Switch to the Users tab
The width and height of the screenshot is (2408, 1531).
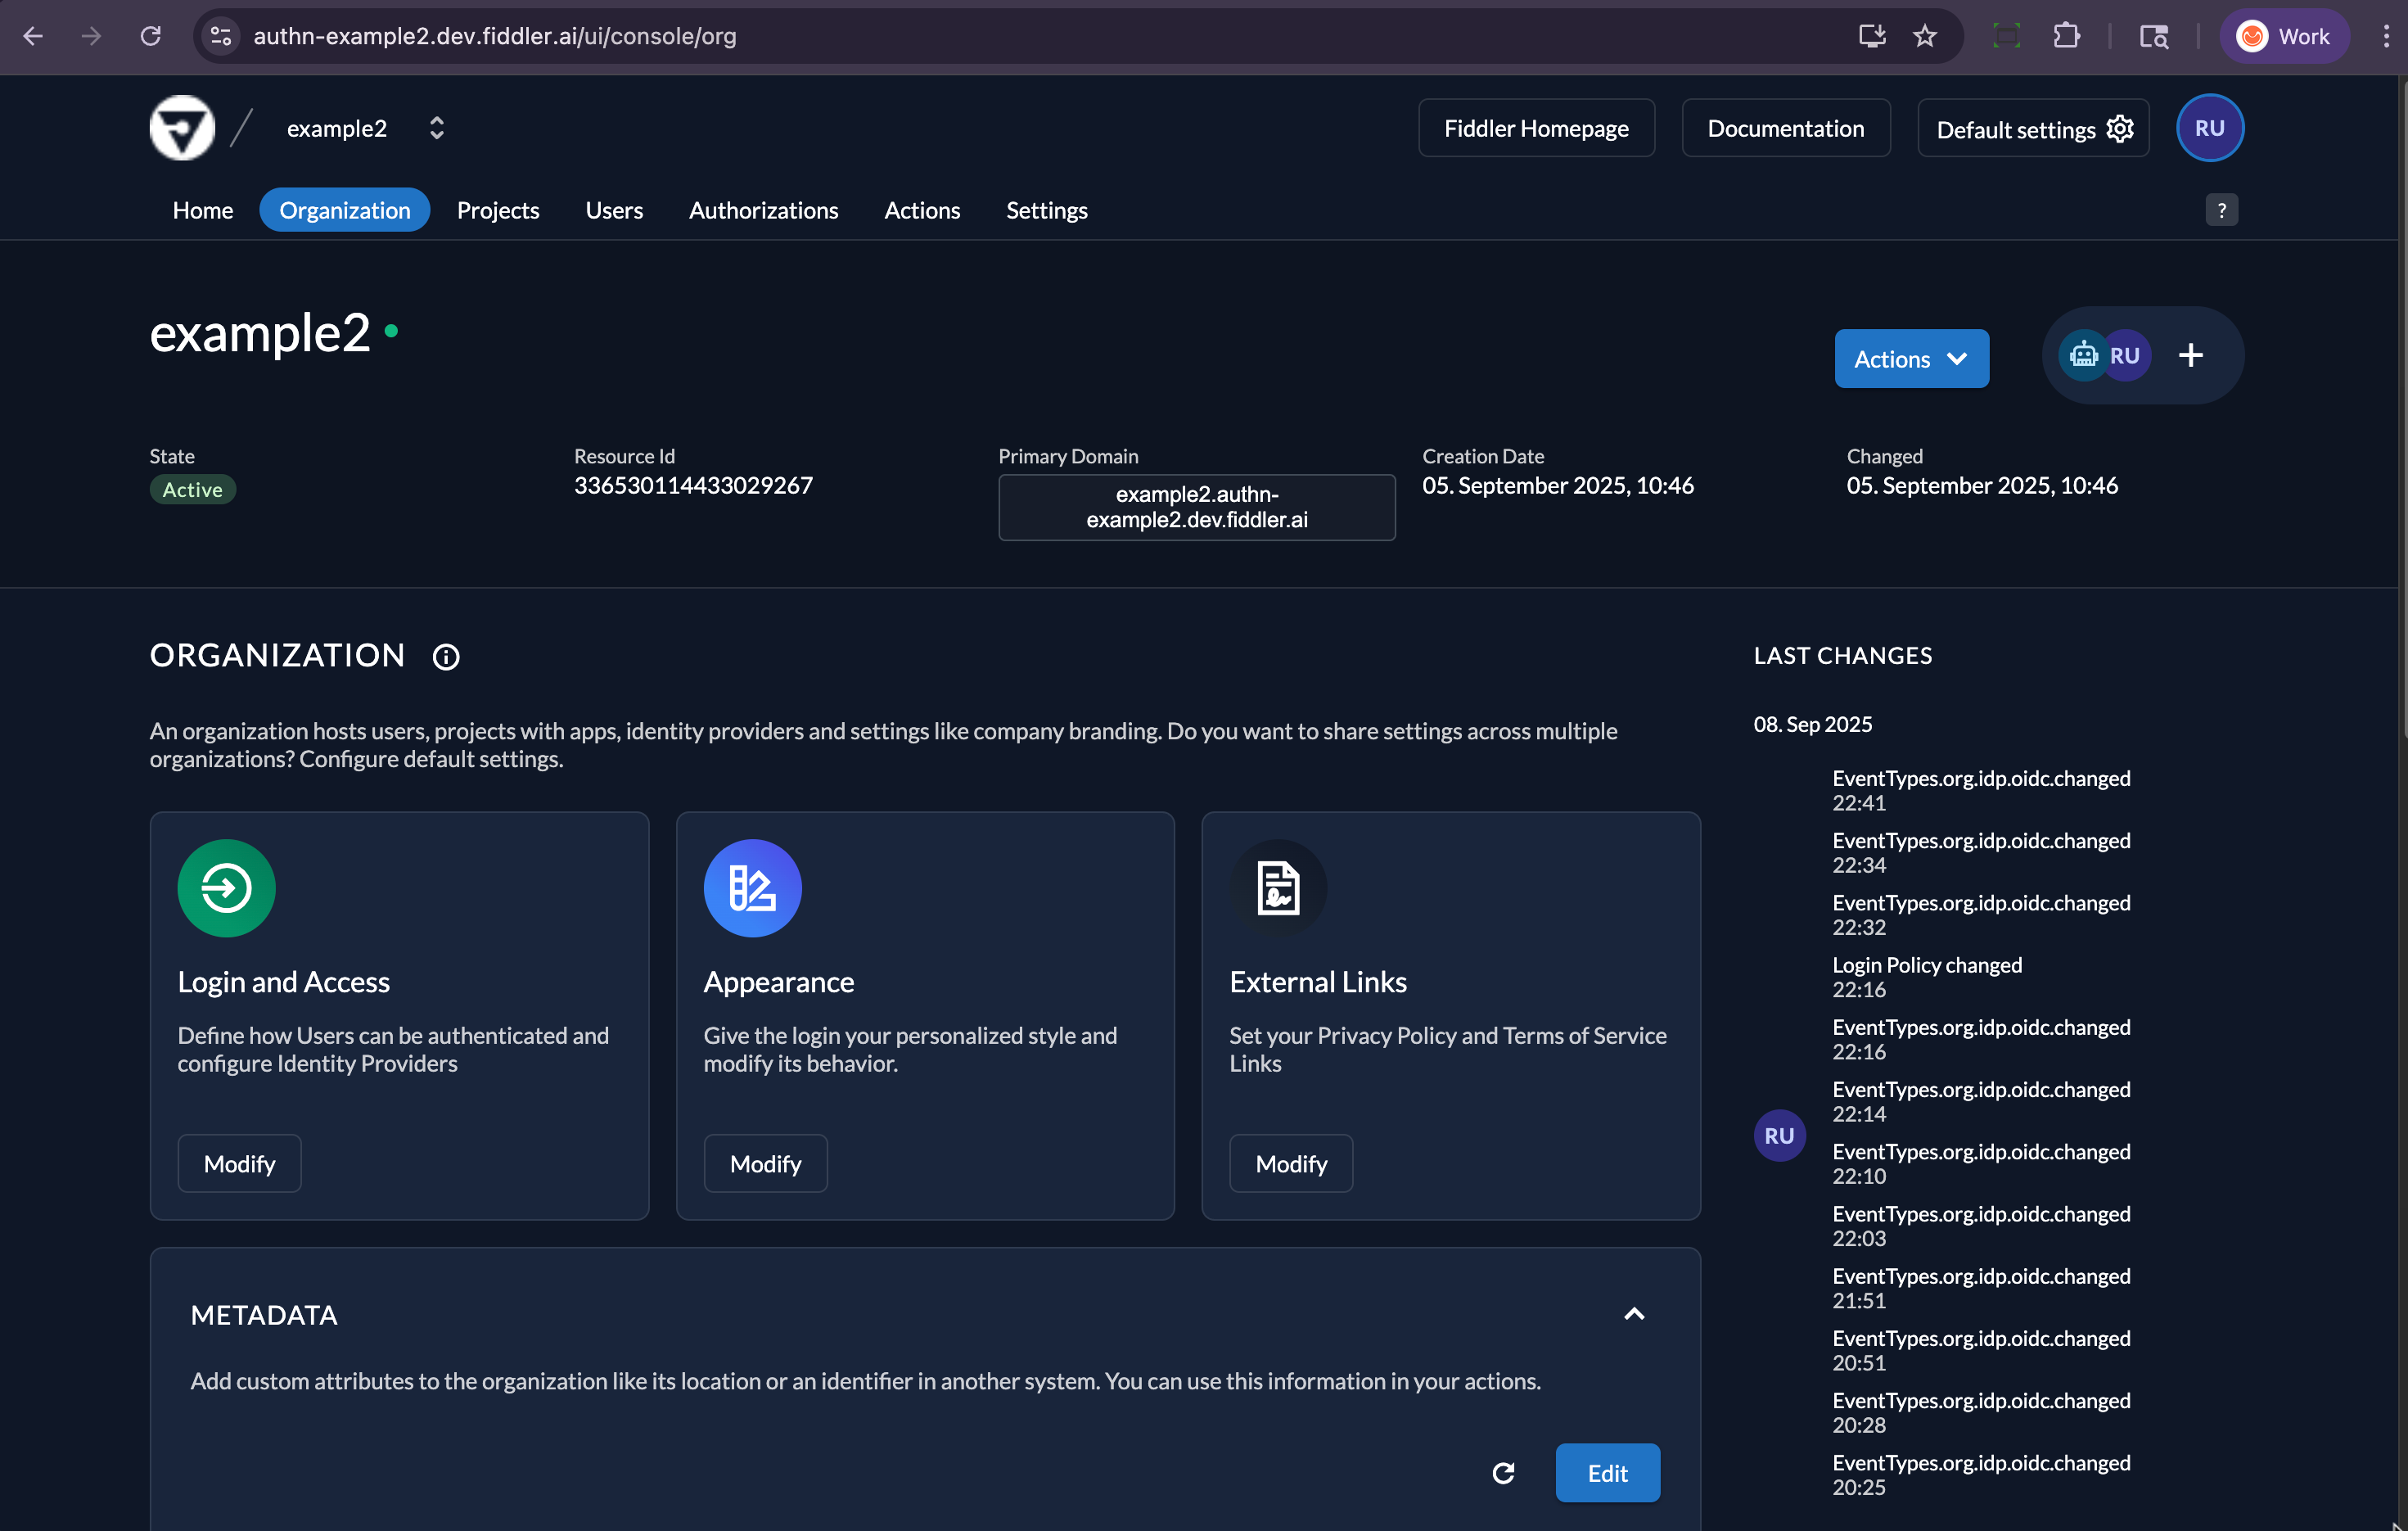tap(614, 210)
